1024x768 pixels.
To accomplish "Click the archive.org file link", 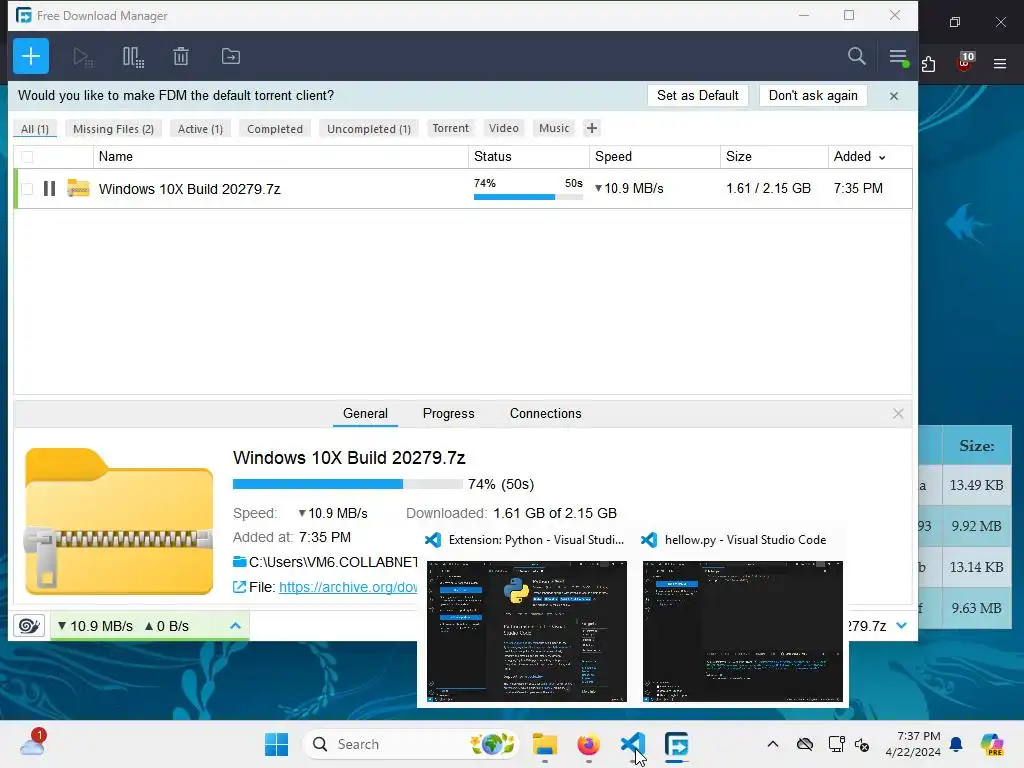I will 348,587.
